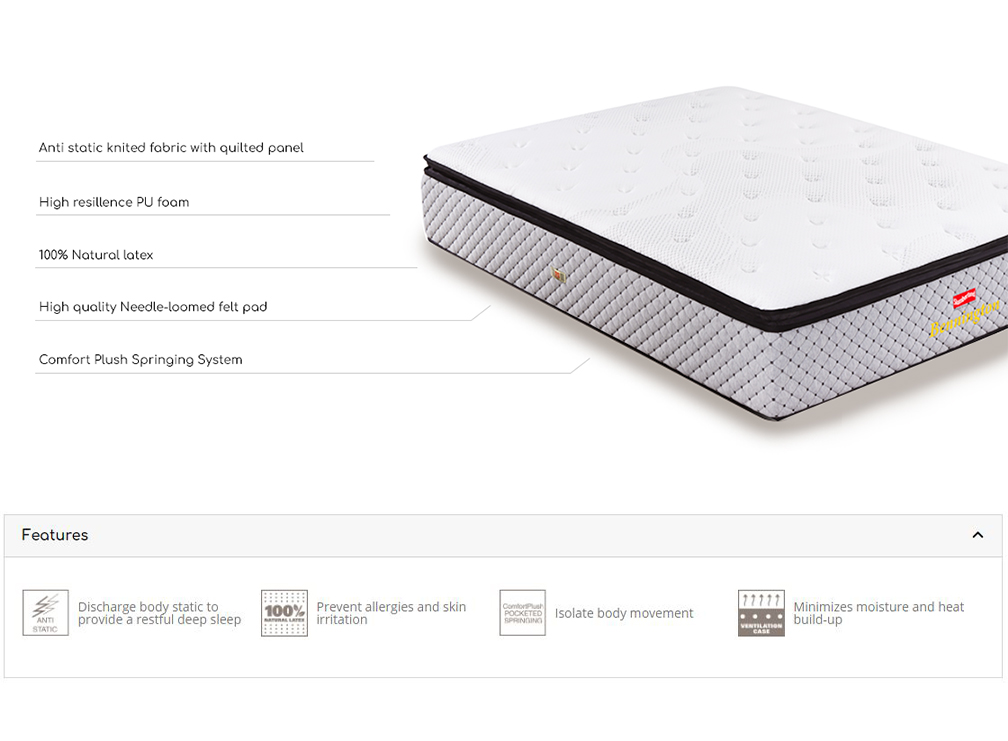Select 'High resilience PU foam' label
1008x741 pixels.
pos(114,202)
